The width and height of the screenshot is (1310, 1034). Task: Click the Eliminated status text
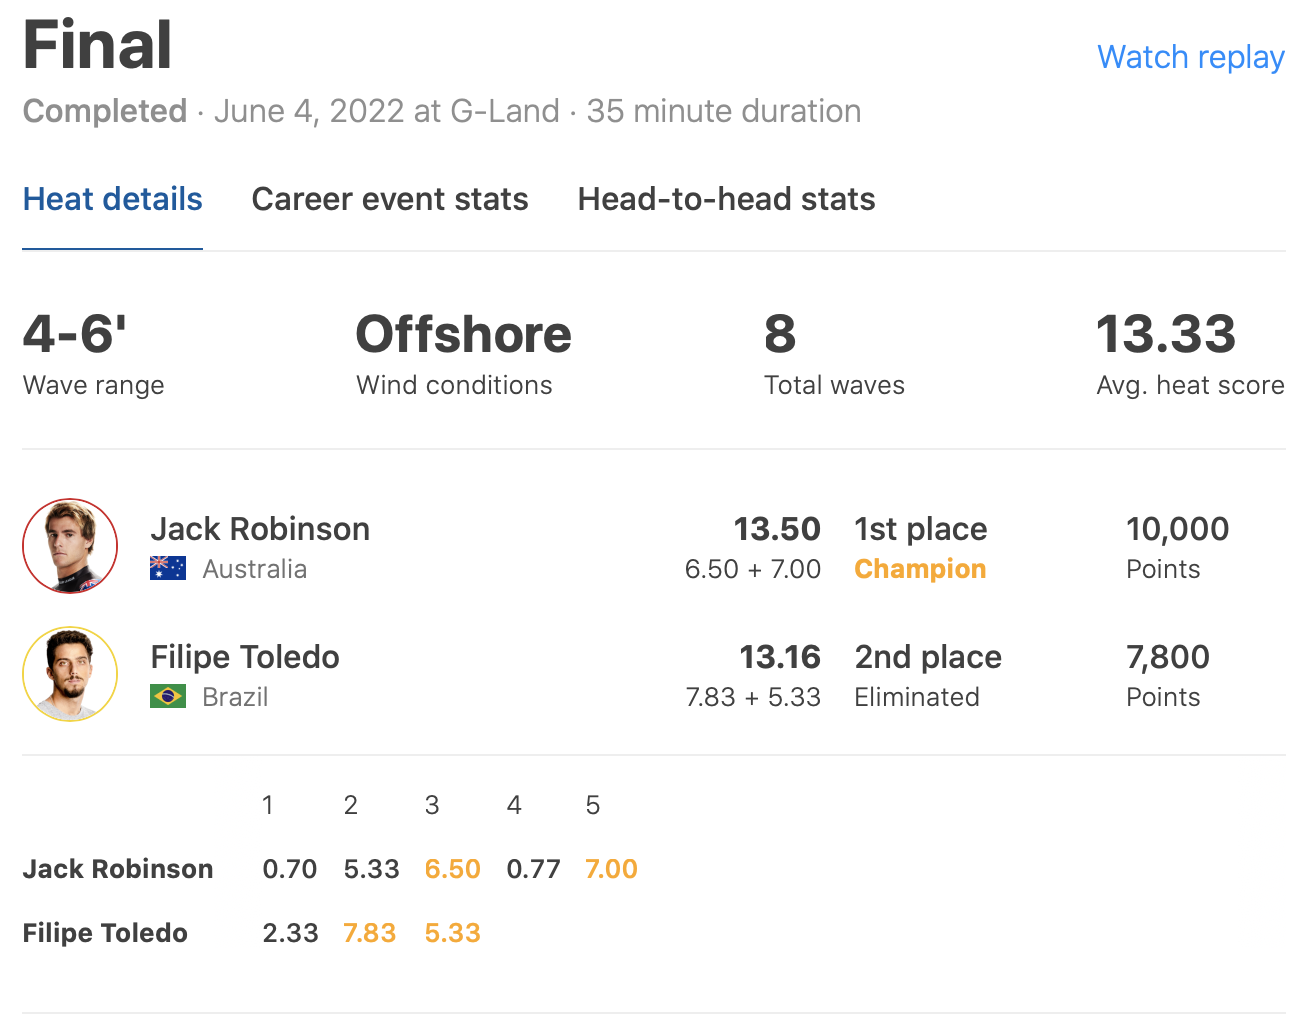point(916,697)
